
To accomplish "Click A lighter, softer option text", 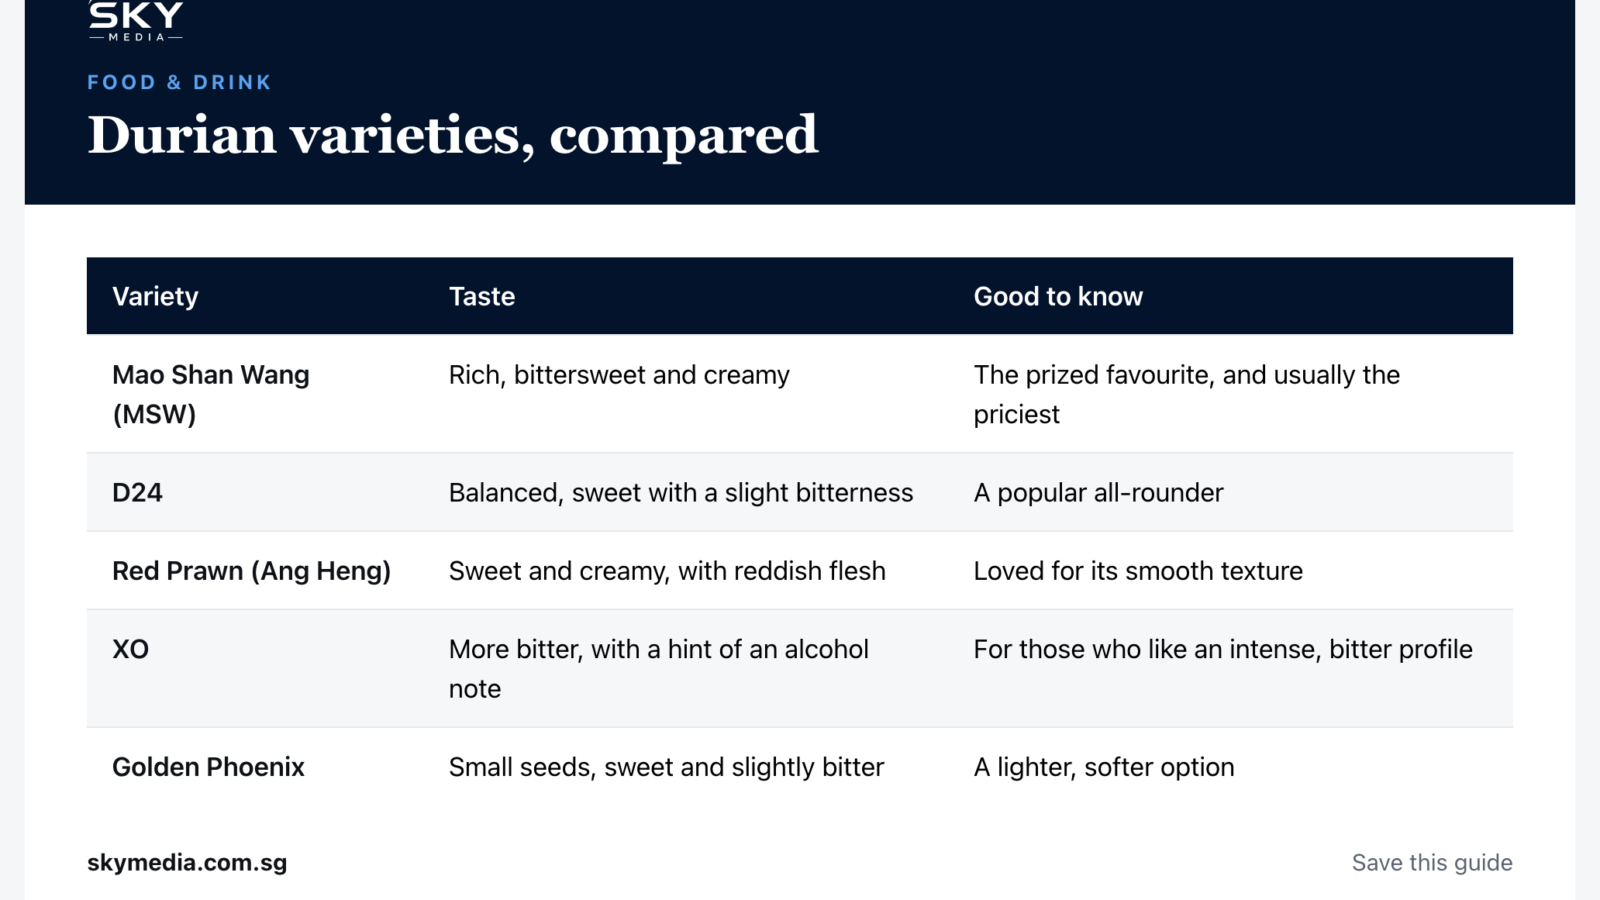I will pos(1104,767).
